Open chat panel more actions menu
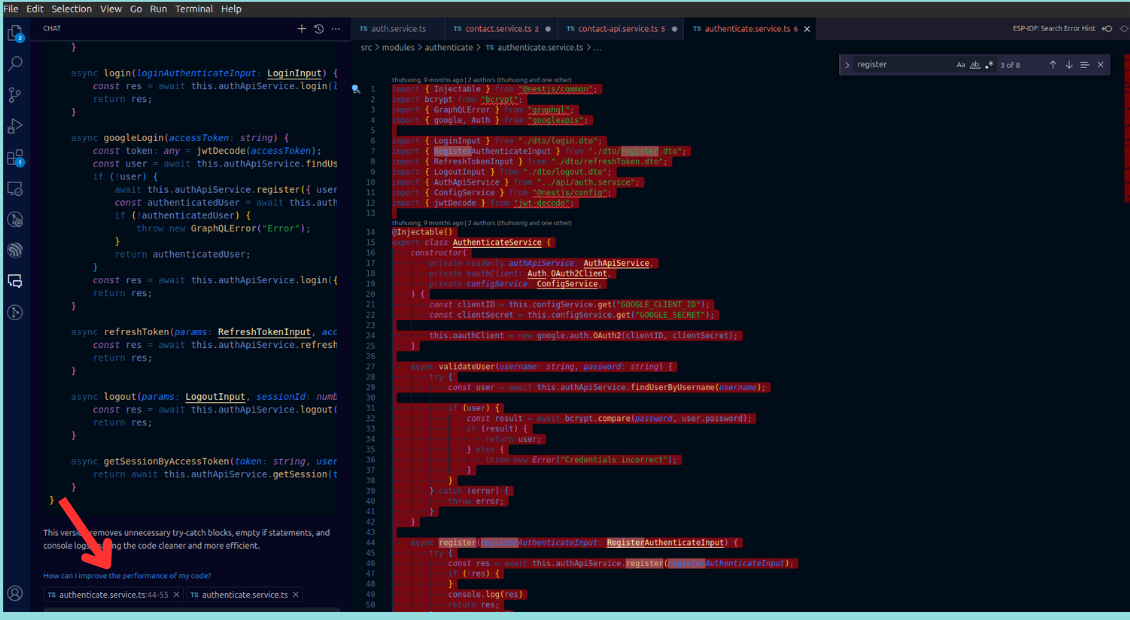This screenshot has width=1130, height=620. pyautogui.click(x=336, y=28)
